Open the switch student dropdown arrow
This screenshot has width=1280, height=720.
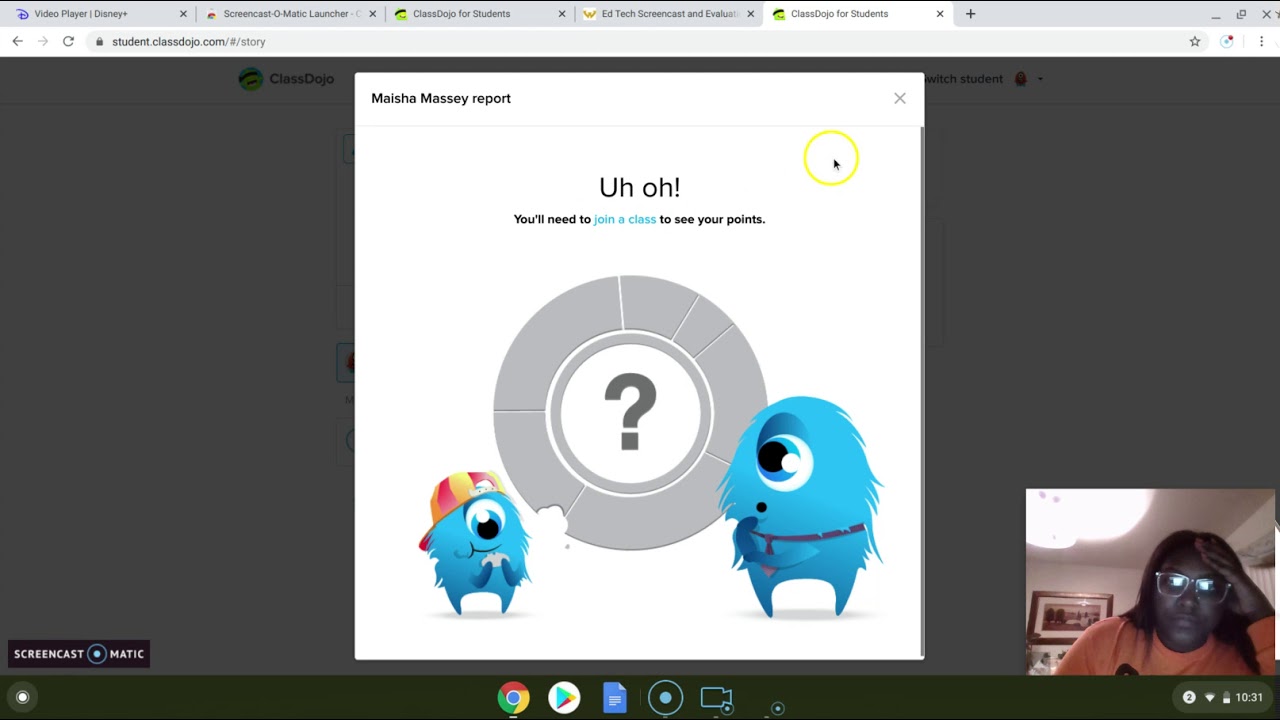point(1040,79)
